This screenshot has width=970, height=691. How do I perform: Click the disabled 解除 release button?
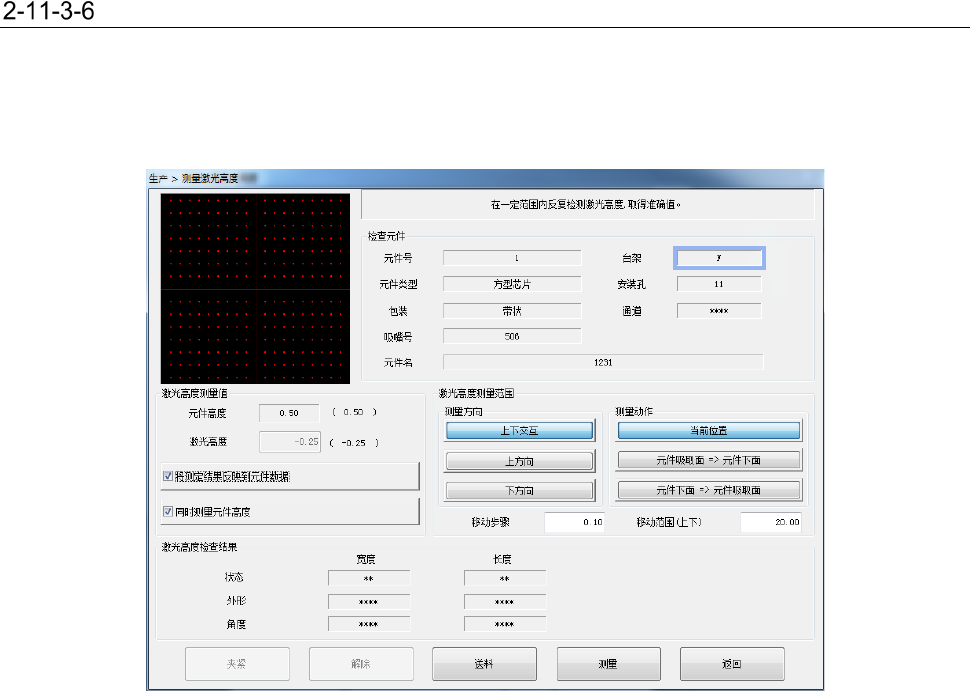click(361, 664)
